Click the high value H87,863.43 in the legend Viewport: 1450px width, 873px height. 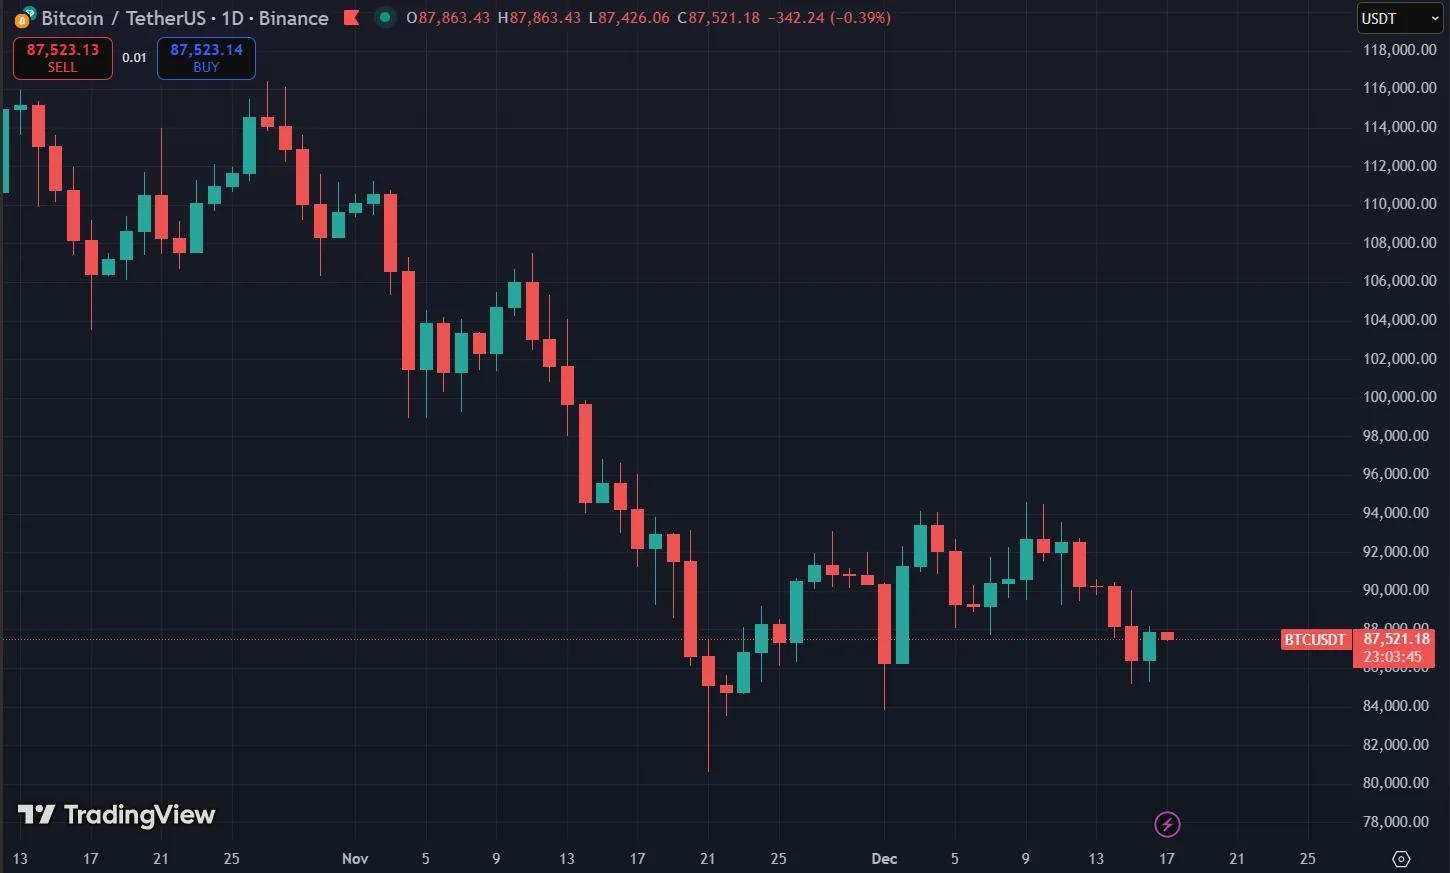[538, 17]
